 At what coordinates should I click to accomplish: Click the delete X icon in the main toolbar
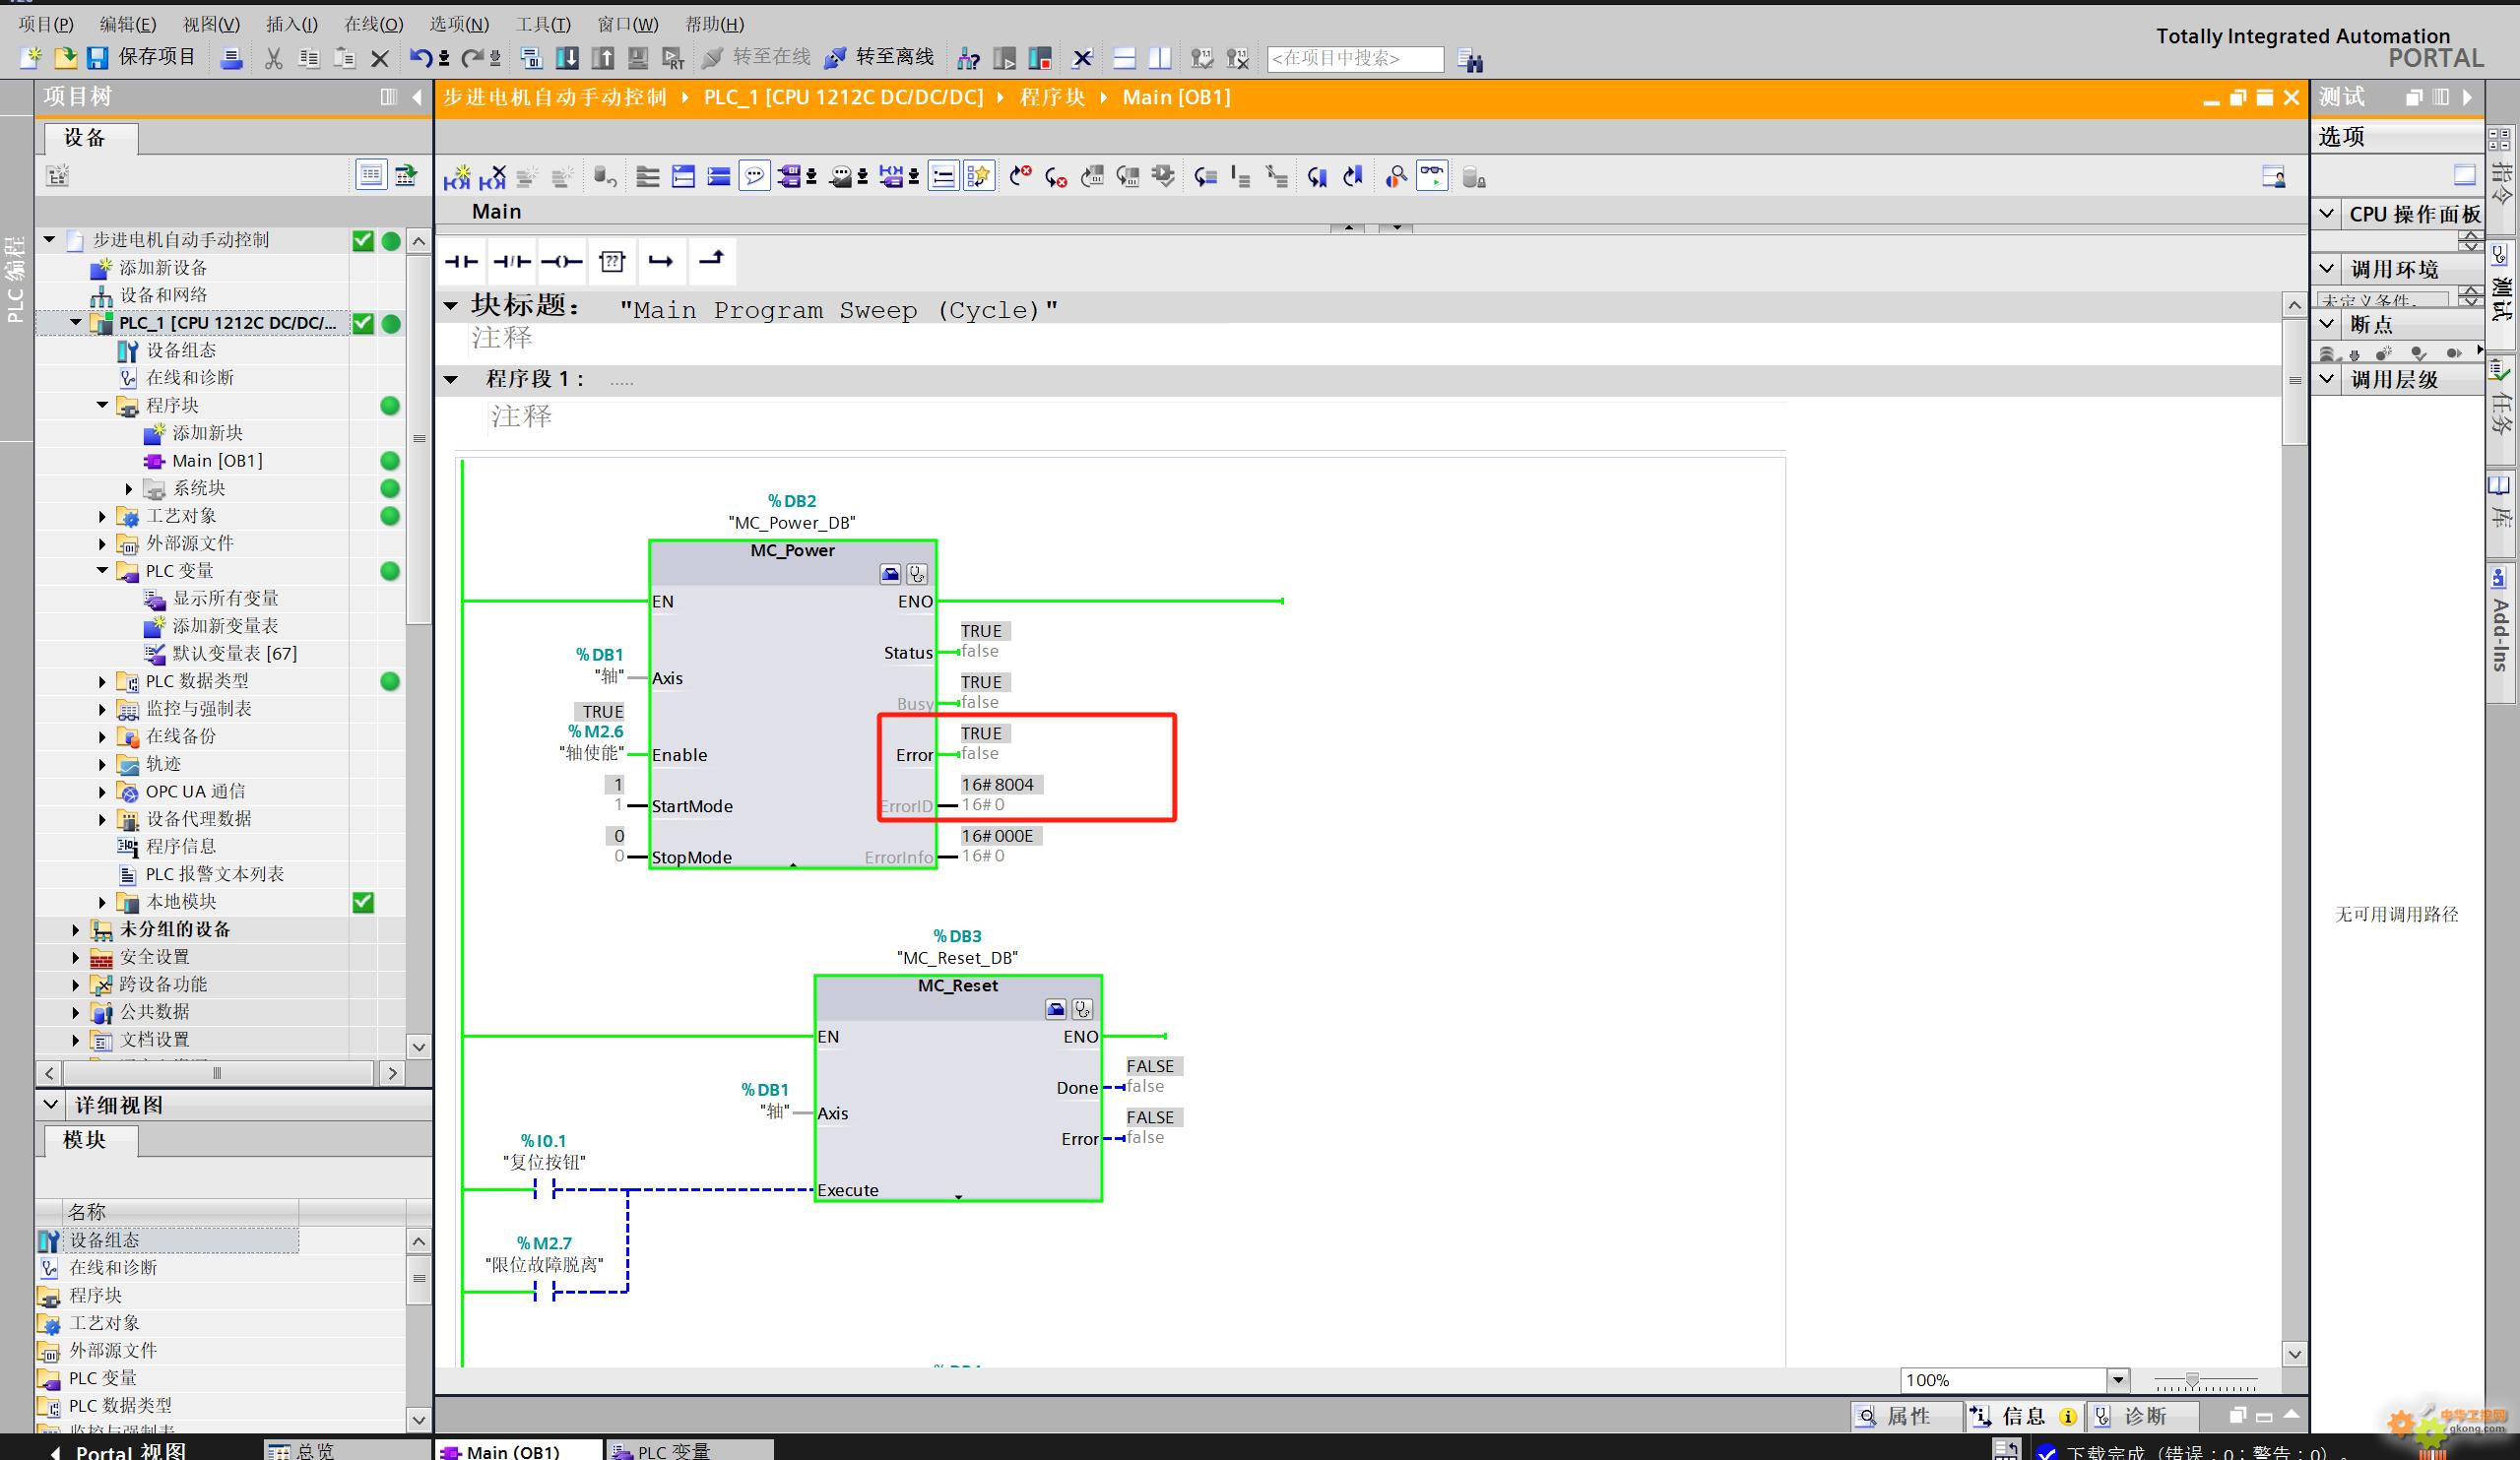point(379,59)
